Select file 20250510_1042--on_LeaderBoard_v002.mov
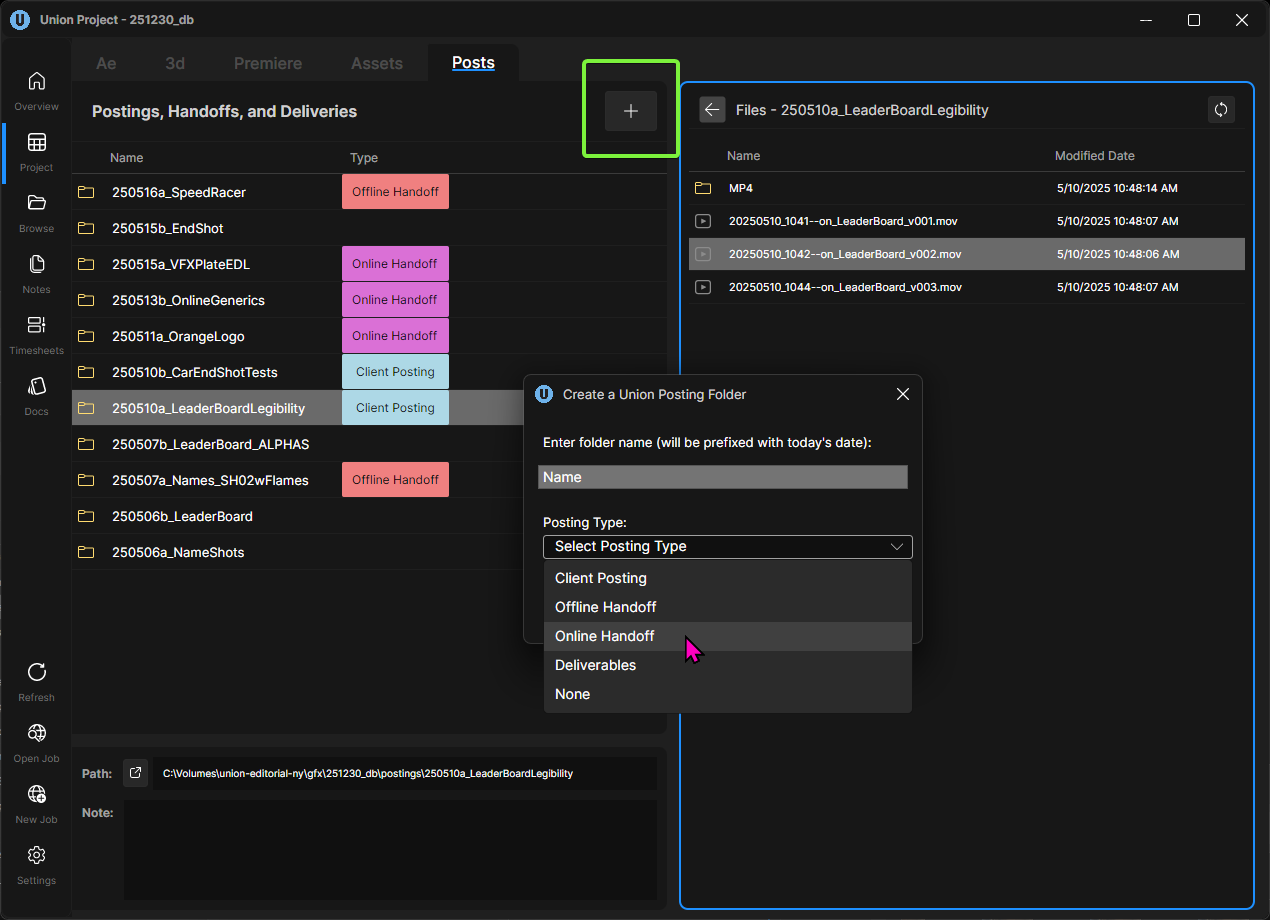 967,254
